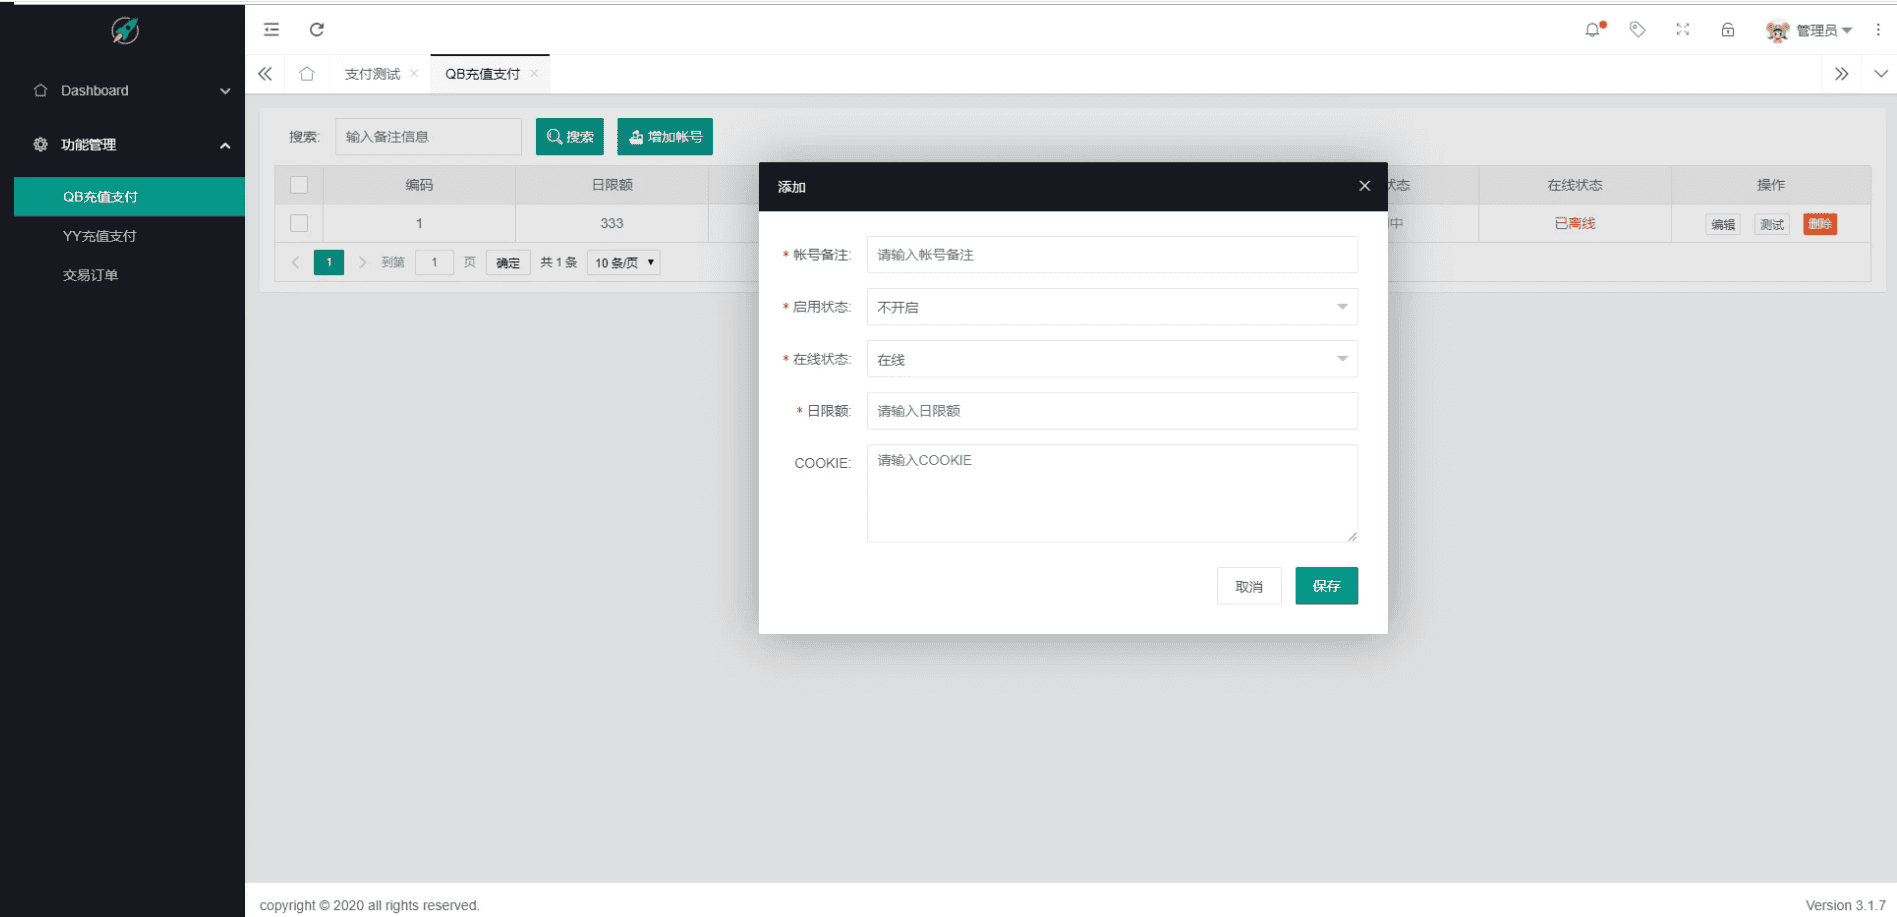Close the 添加 dialog
This screenshot has height=917, width=1897.
tap(1364, 186)
